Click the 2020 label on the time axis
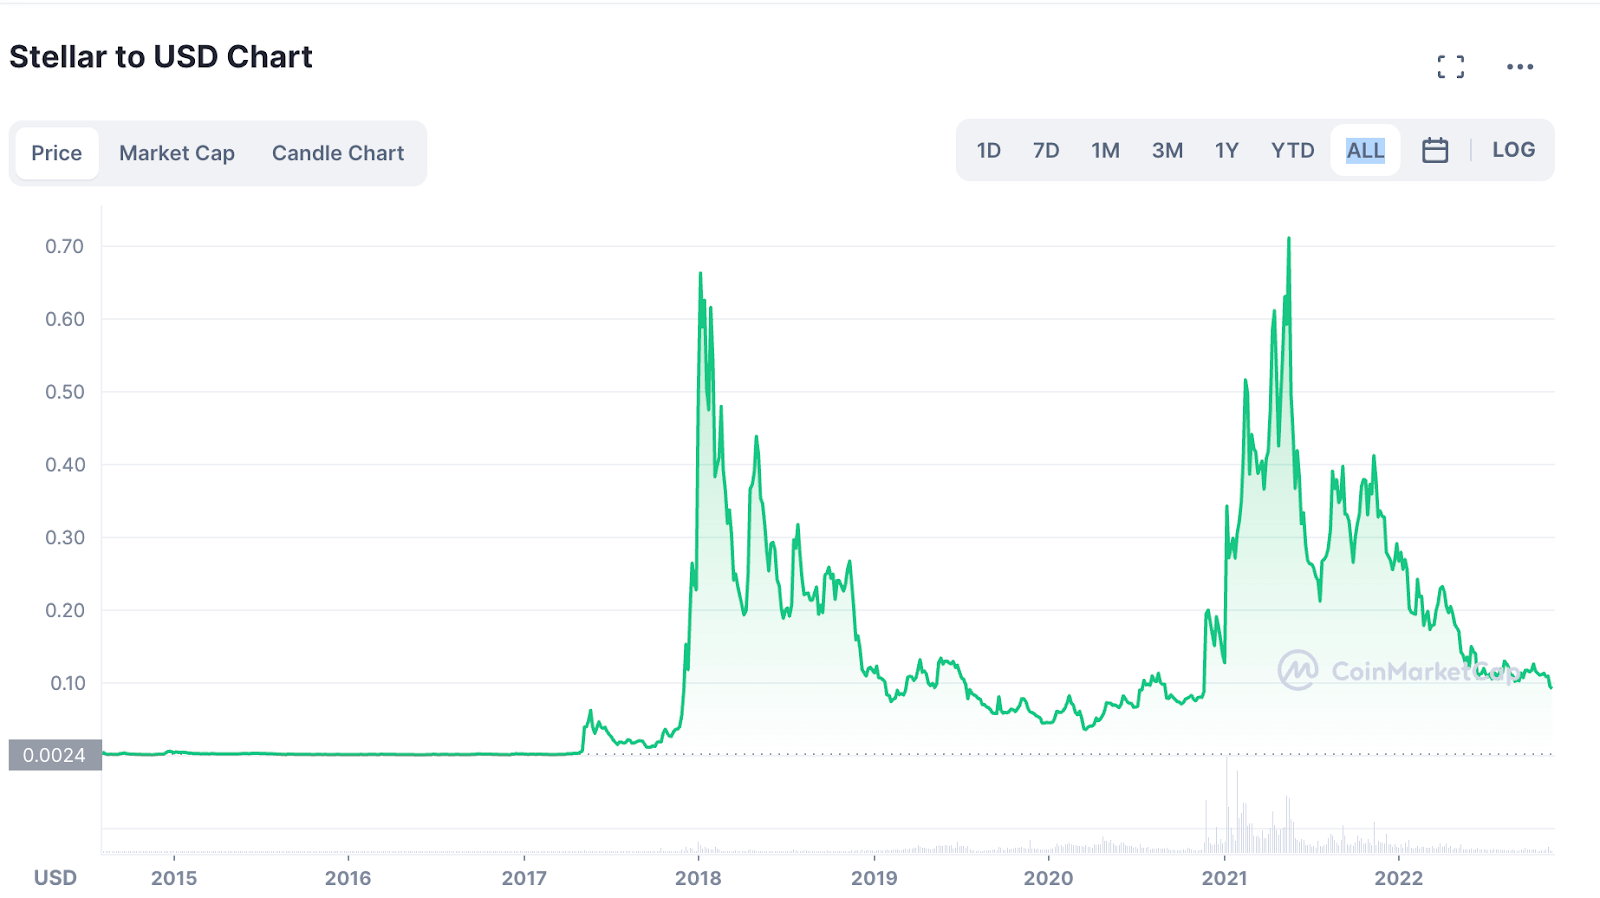The image size is (1600, 898). [x=1048, y=878]
